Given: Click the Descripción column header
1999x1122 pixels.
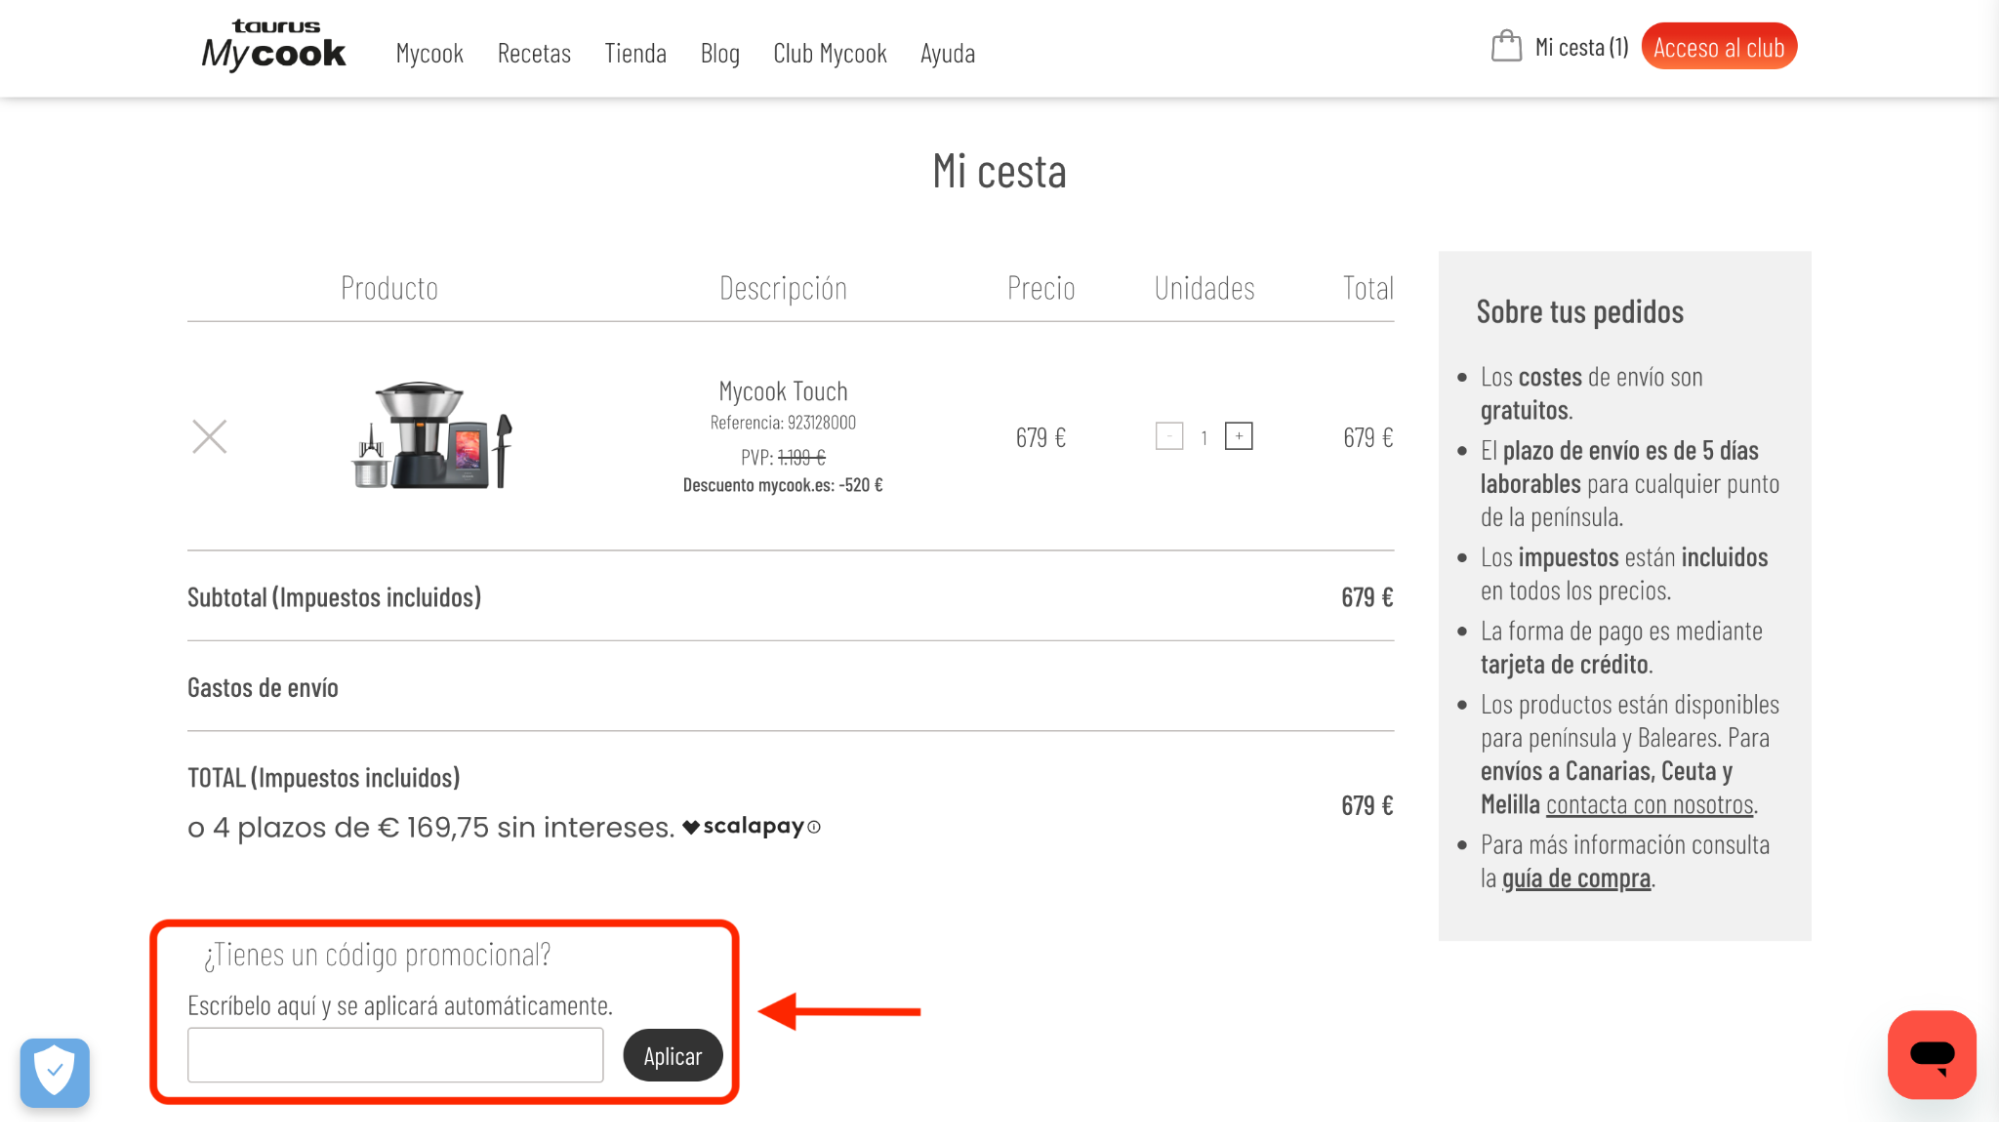Looking at the screenshot, I should [783, 288].
